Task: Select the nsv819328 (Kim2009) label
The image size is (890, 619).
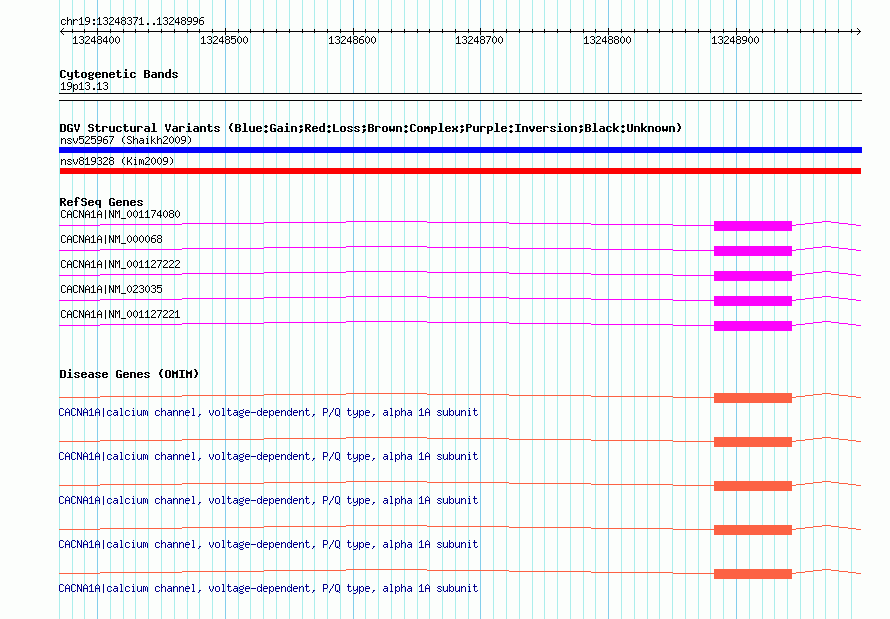Action: click(117, 161)
